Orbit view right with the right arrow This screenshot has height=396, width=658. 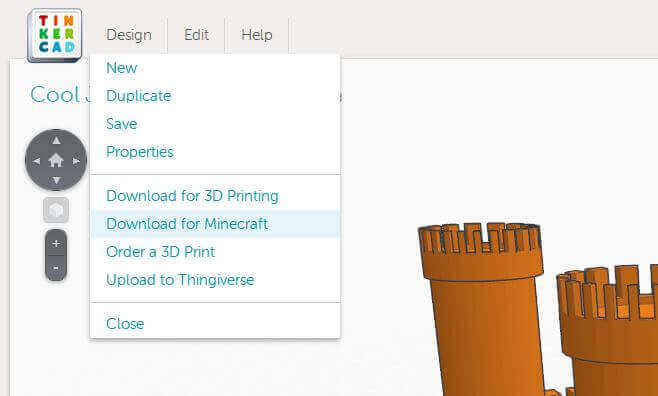[76, 161]
